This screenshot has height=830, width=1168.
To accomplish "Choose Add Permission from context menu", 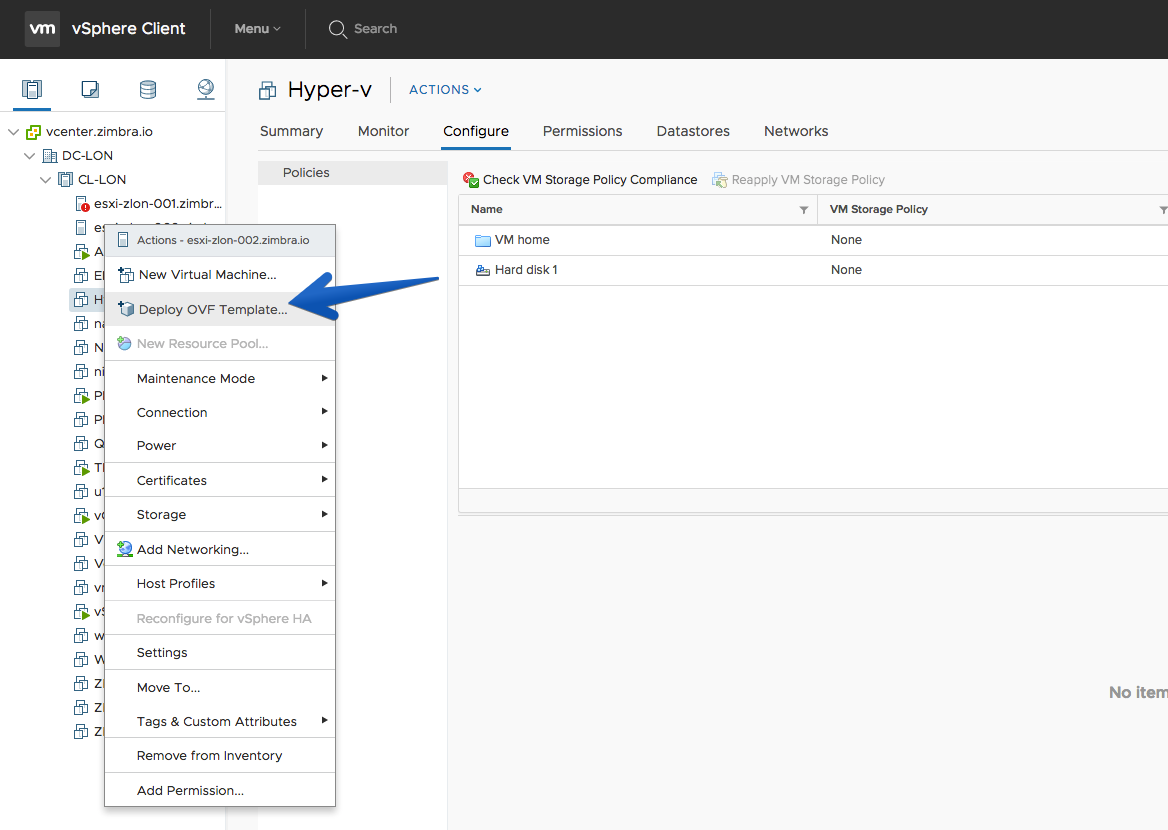I will [220, 790].
